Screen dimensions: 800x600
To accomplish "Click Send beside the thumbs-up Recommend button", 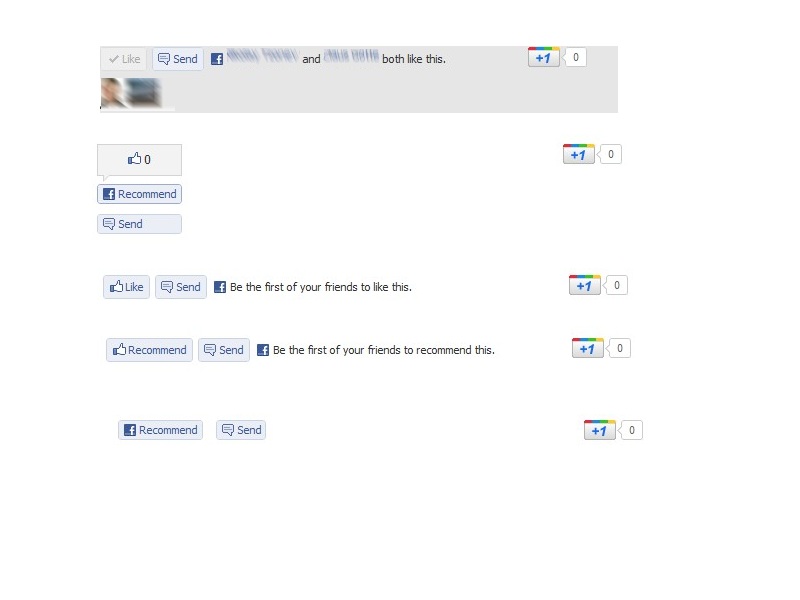I will click(x=224, y=350).
